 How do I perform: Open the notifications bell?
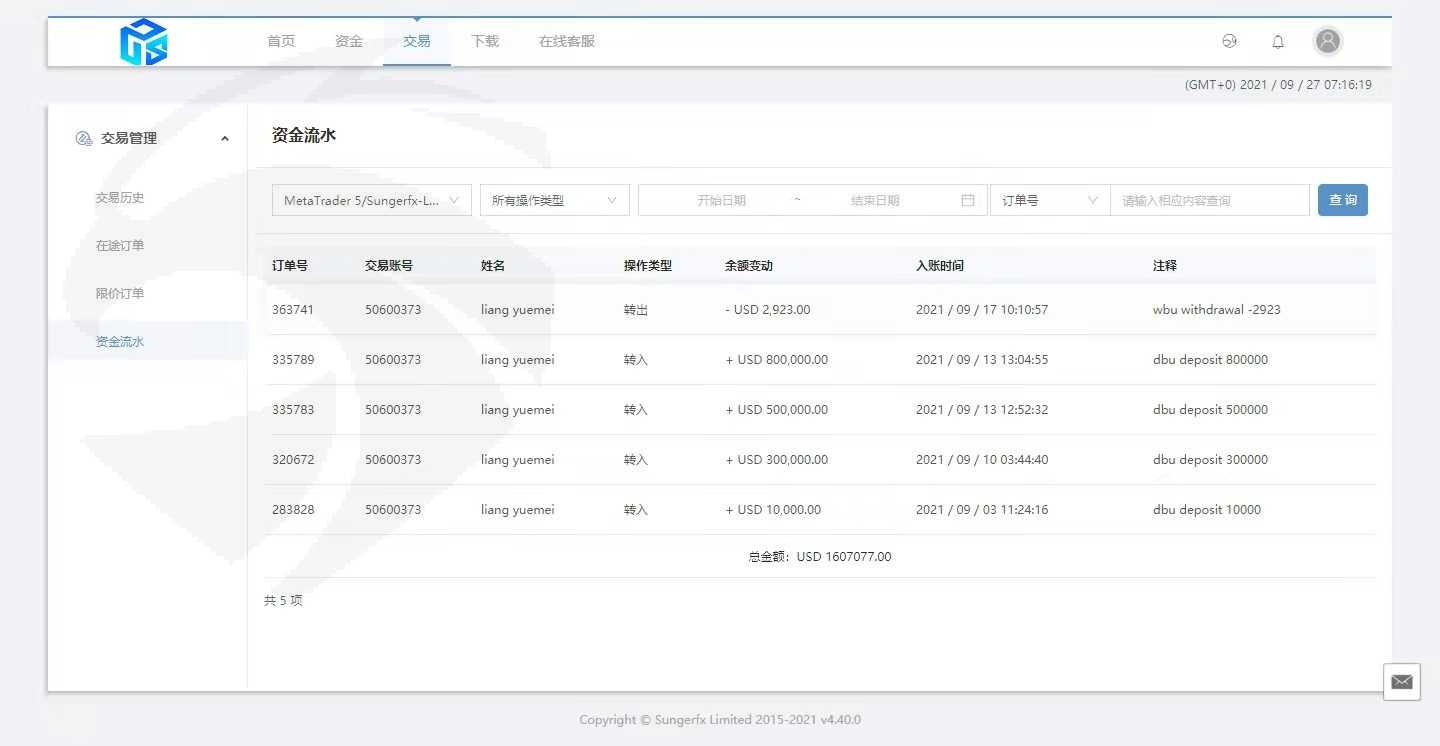point(1278,41)
